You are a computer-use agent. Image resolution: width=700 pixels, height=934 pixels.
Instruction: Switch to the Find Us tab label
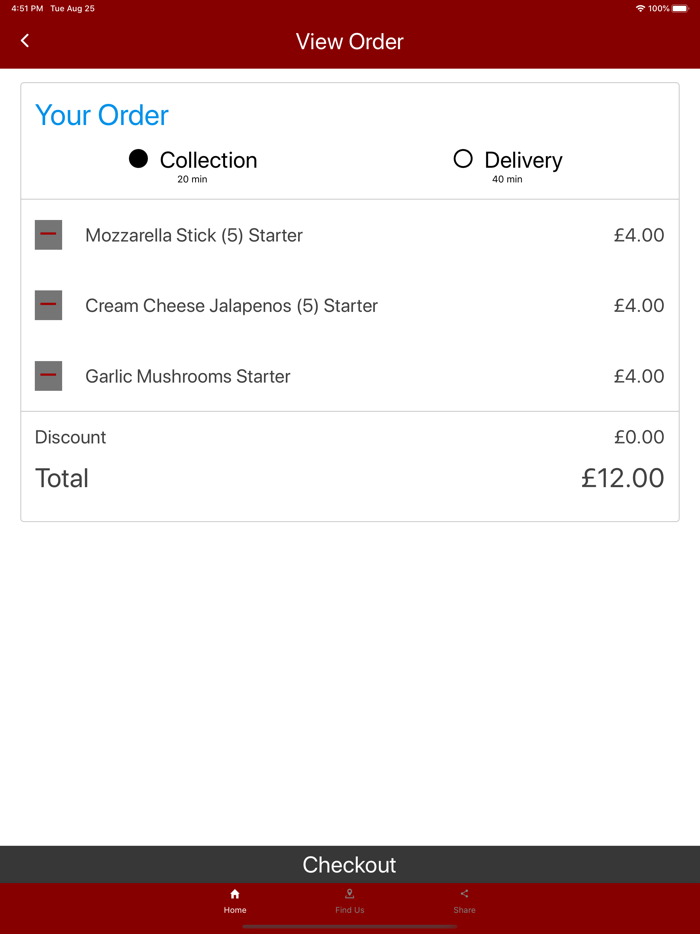[349, 910]
